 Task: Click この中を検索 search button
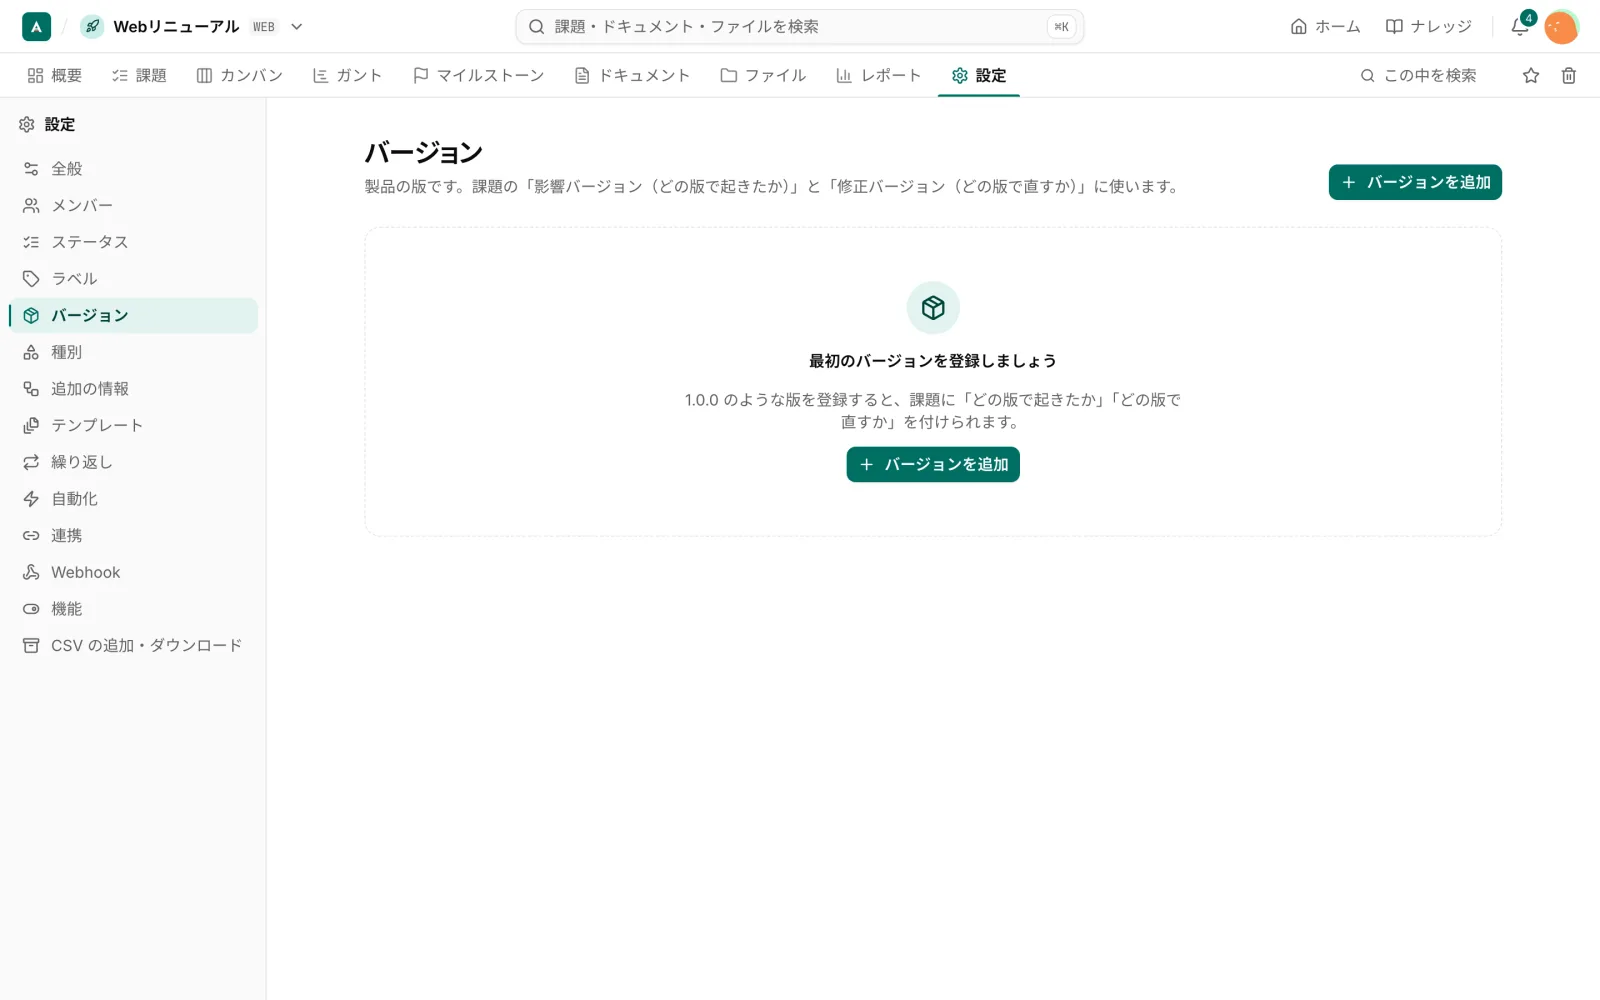[x=1419, y=75]
